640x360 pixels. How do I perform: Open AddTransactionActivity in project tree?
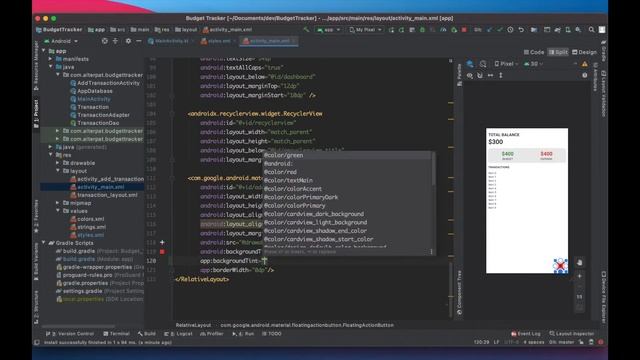point(108,83)
